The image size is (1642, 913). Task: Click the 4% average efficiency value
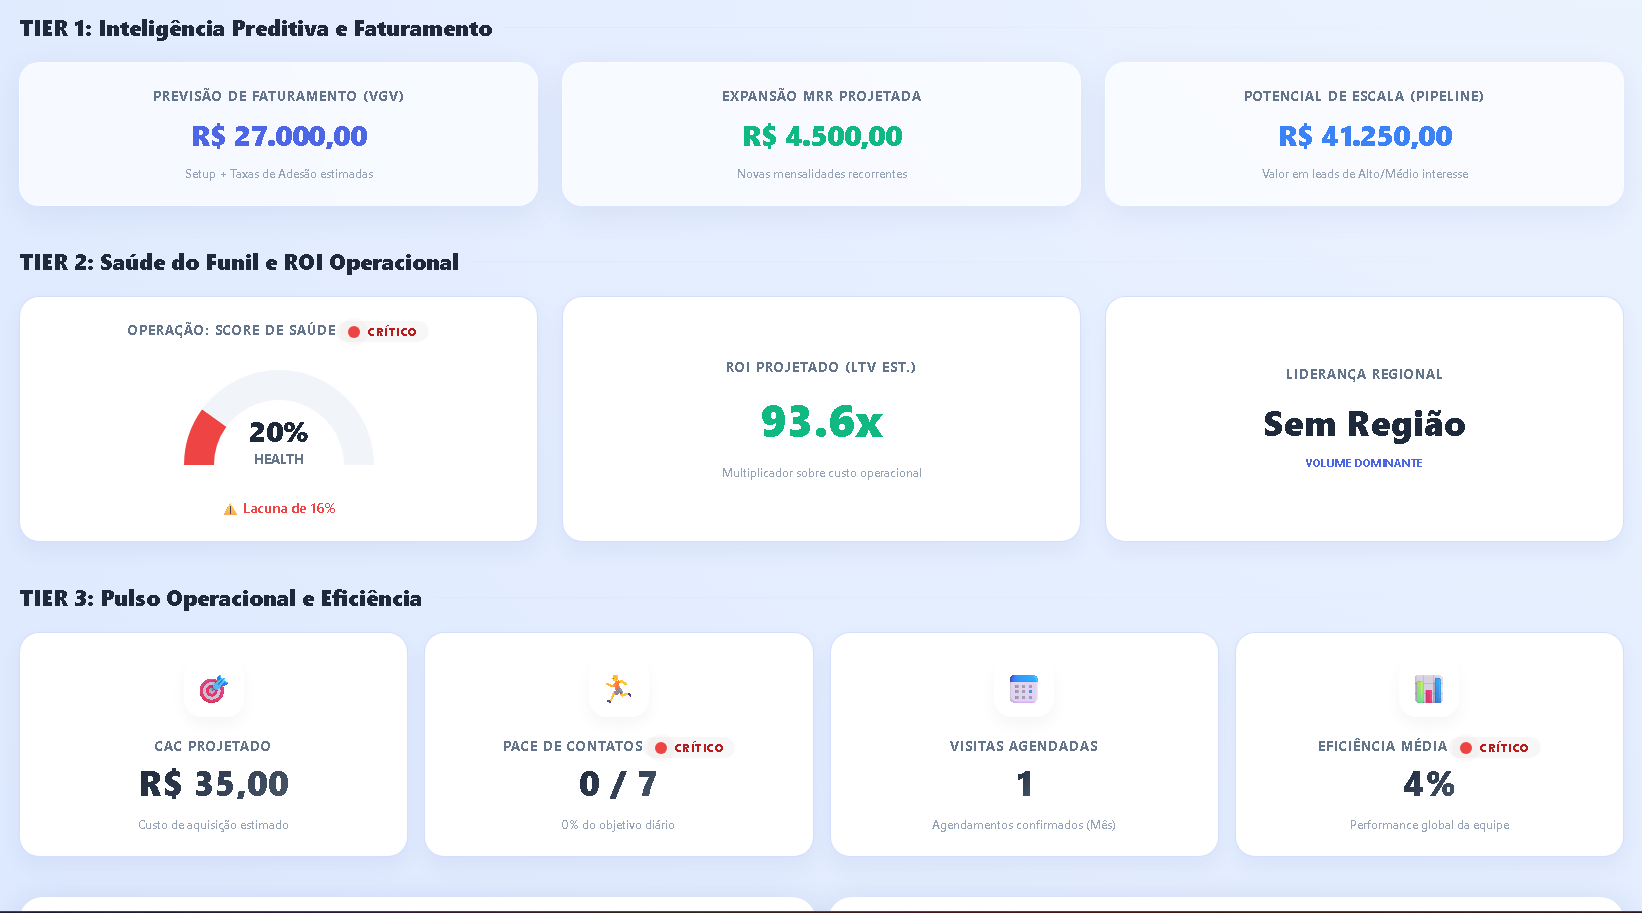pyautogui.click(x=1429, y=784)
